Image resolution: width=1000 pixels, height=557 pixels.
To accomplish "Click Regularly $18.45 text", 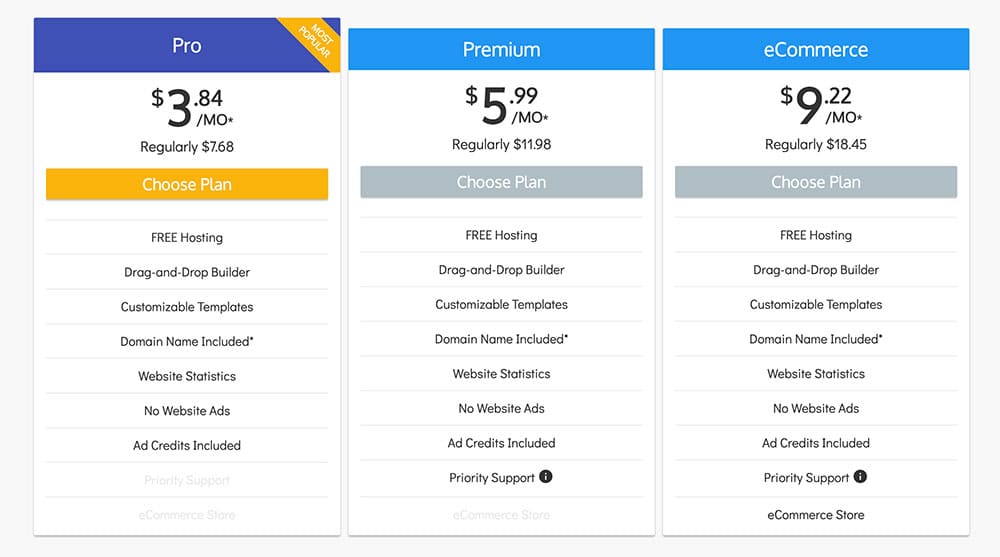I will (816, 144).
